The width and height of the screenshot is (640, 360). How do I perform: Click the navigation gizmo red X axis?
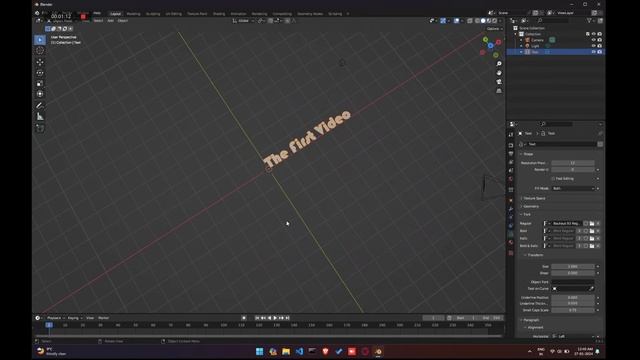coord(498,42)
